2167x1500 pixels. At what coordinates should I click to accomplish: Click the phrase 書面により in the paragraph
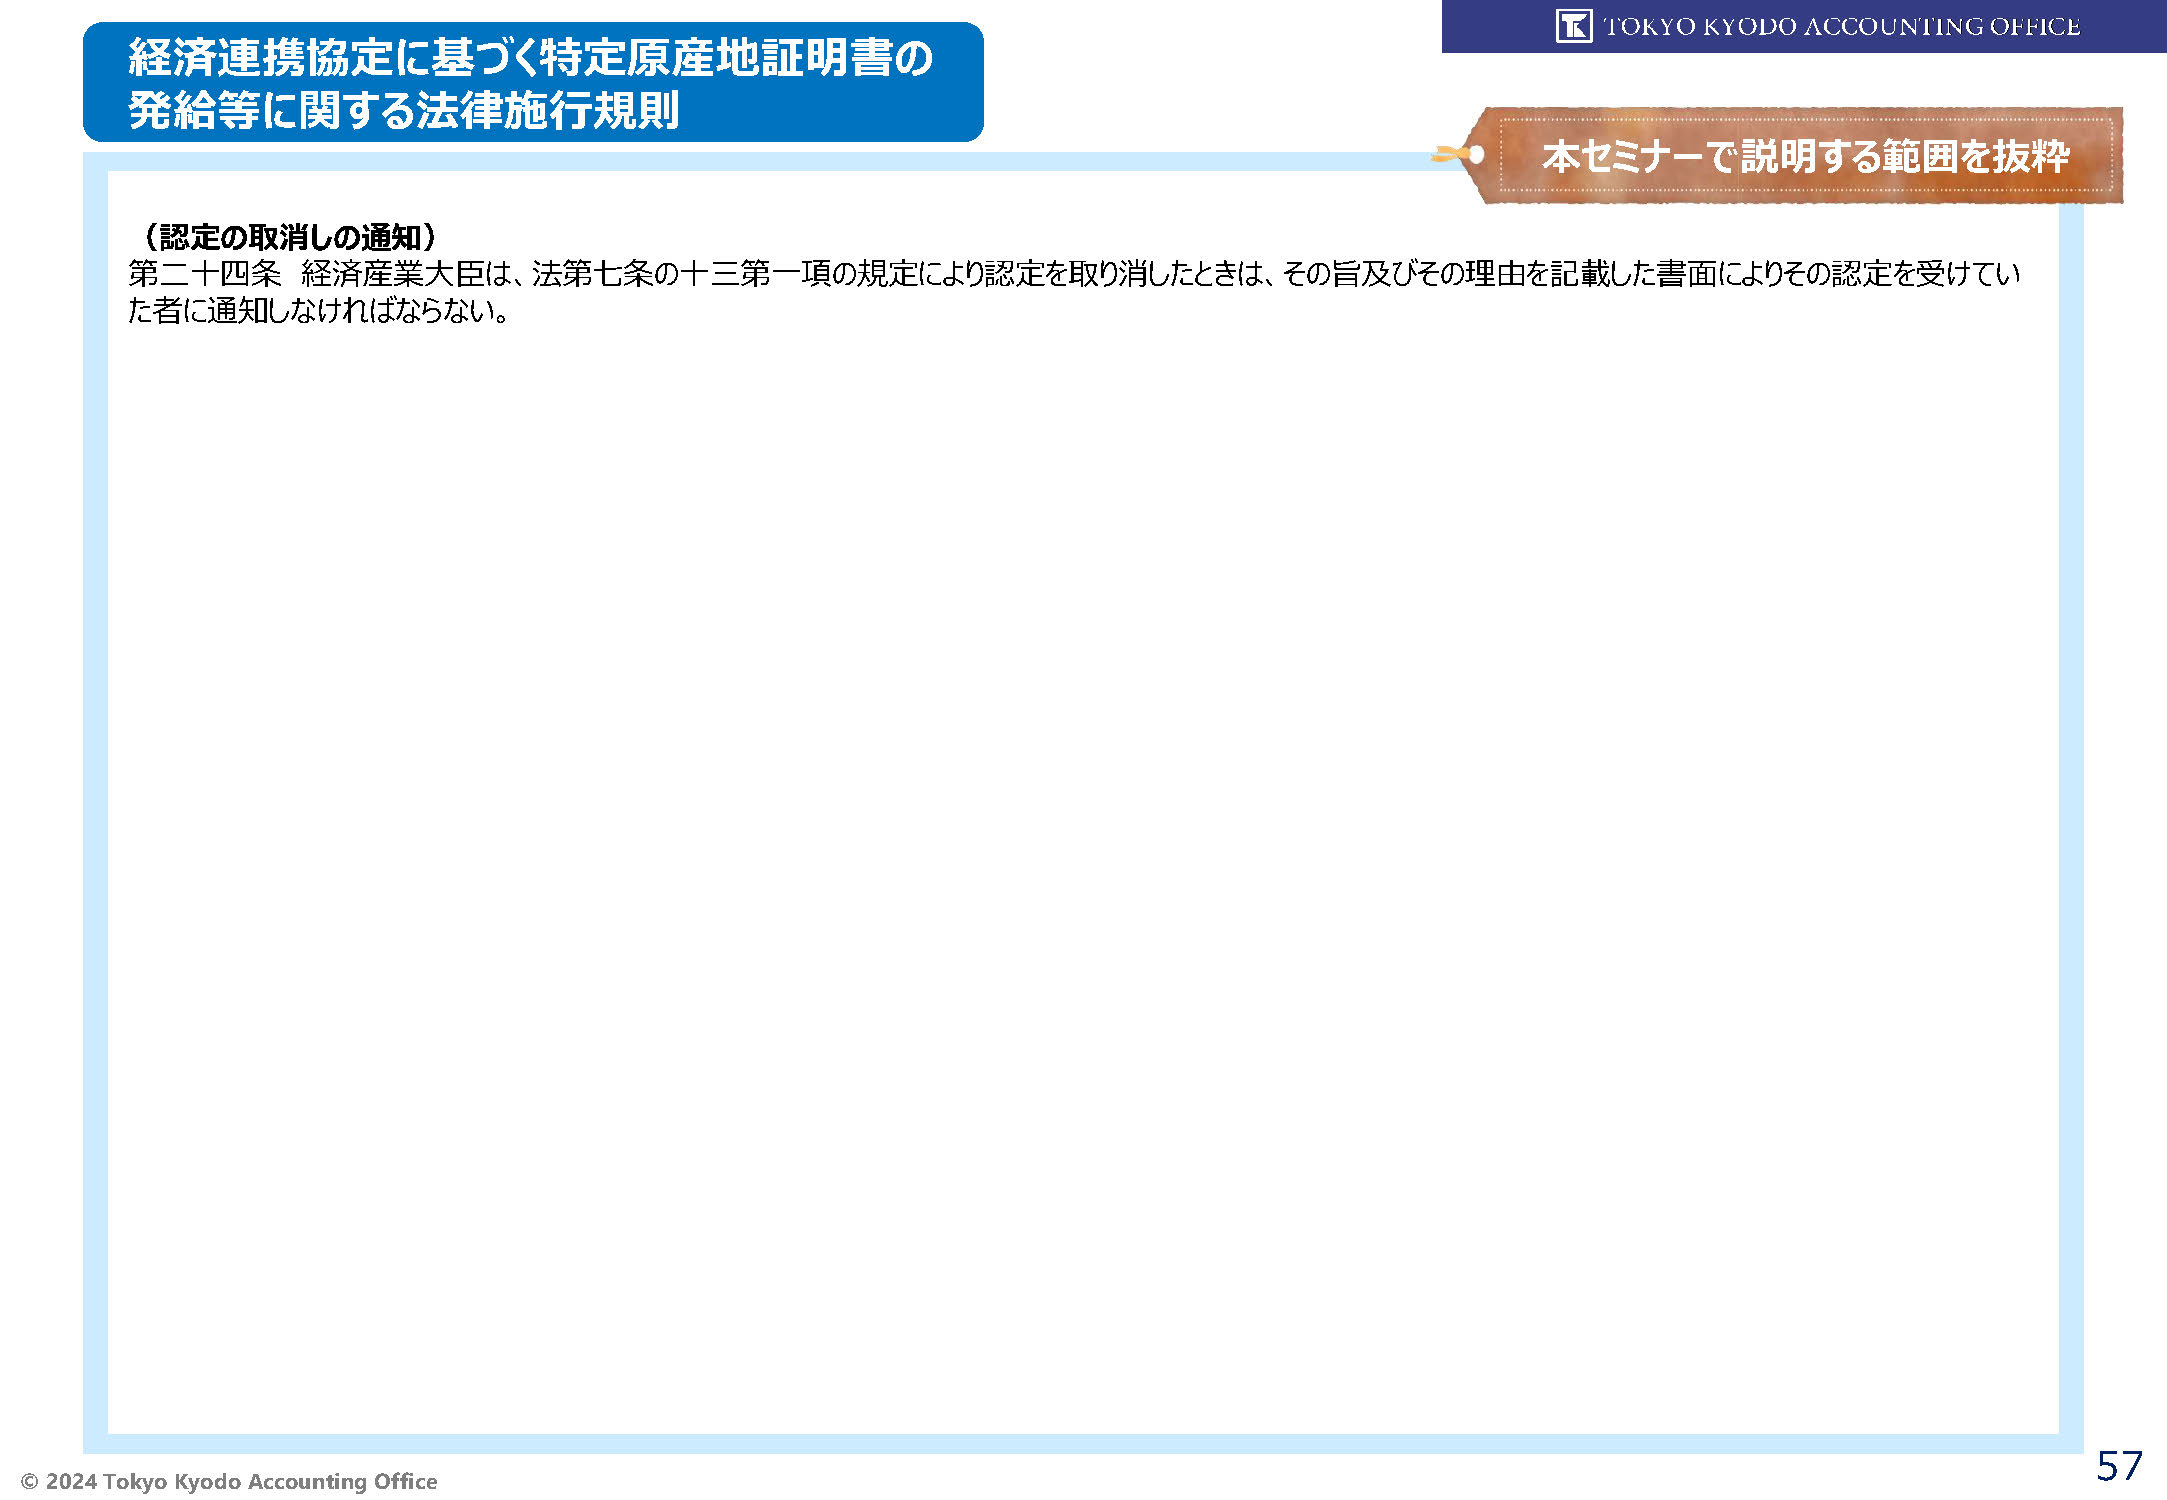point(1717,274)
